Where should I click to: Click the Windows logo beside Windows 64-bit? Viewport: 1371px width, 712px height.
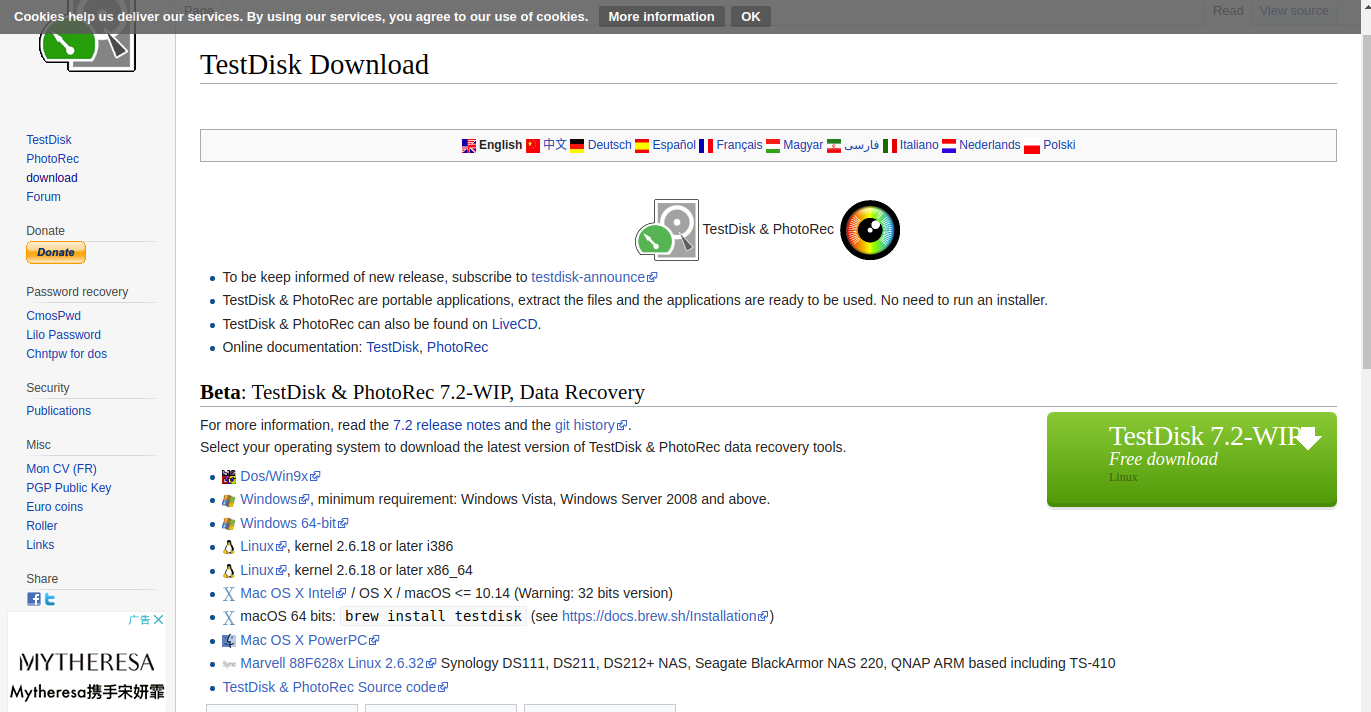tap(229, 524)
